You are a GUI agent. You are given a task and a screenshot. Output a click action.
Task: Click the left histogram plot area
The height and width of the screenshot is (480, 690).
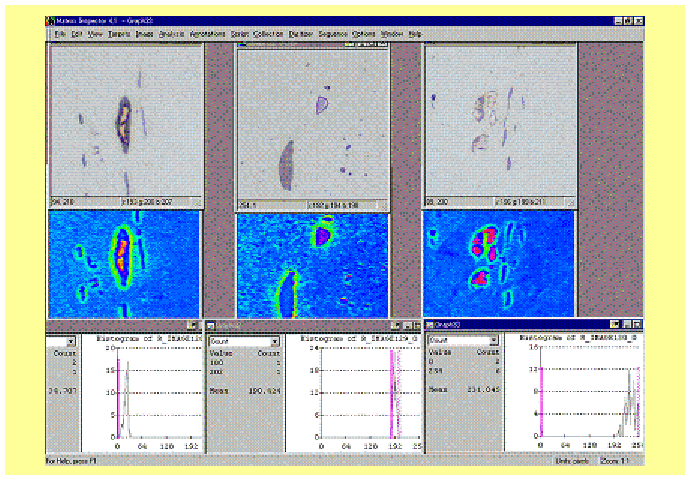(x=158, y=392)
